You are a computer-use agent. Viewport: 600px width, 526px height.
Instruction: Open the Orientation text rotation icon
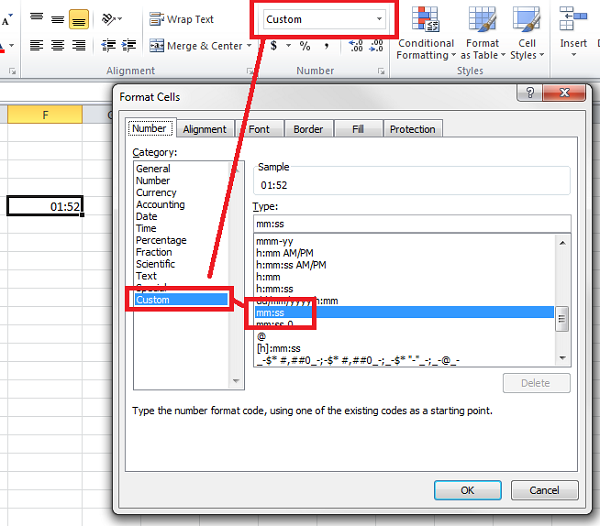pos(111,19)
